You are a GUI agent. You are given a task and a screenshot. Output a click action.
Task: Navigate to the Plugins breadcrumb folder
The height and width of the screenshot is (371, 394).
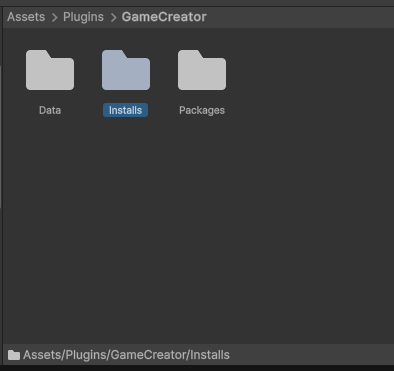[83, 17]
